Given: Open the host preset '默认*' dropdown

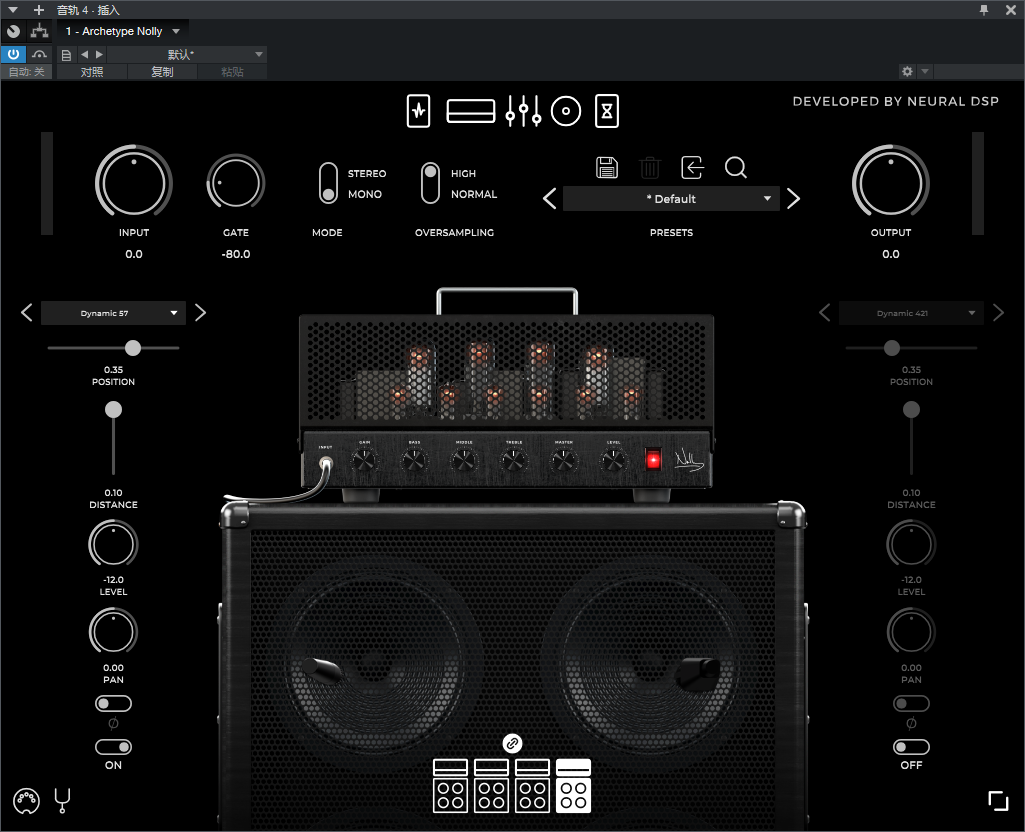Looking at the screenshot, I should [188, 55].
